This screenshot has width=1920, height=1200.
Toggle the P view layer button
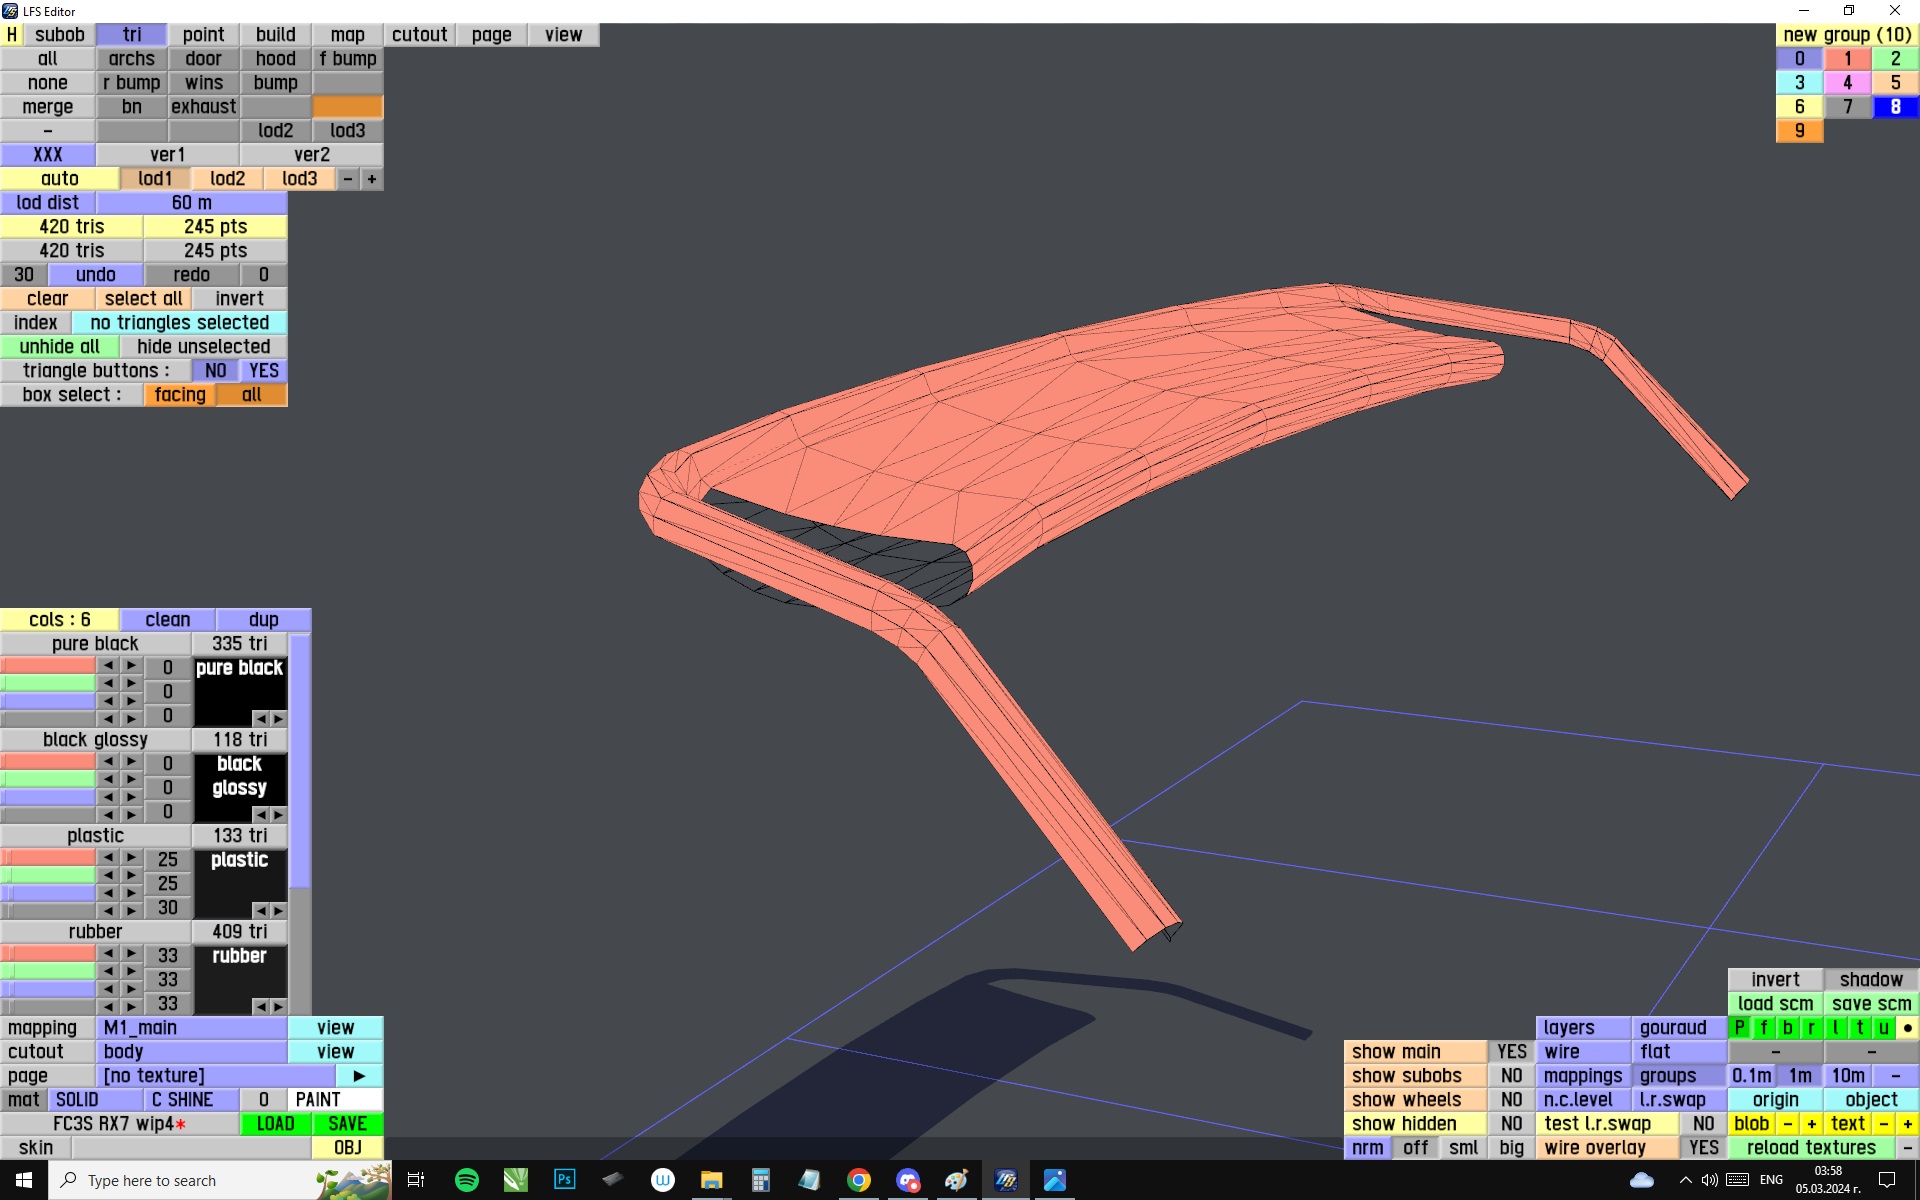1739,1028
